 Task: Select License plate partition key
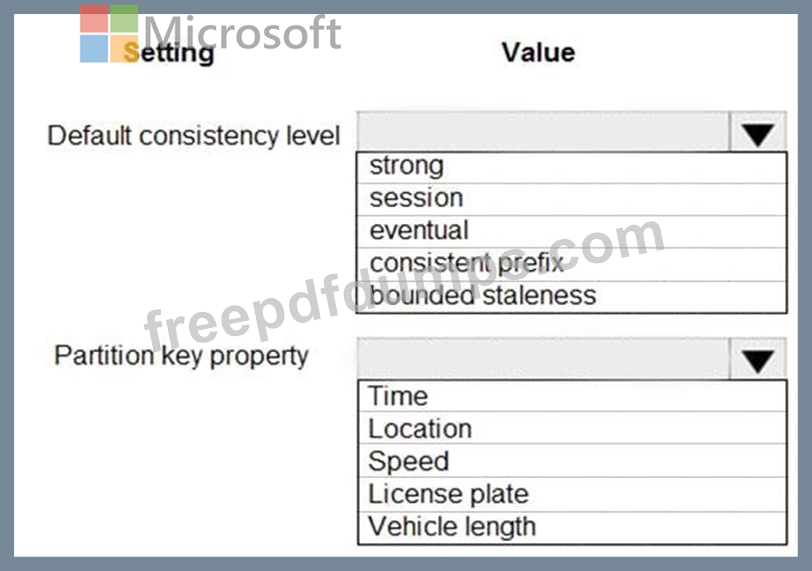(x=572, y=494)
